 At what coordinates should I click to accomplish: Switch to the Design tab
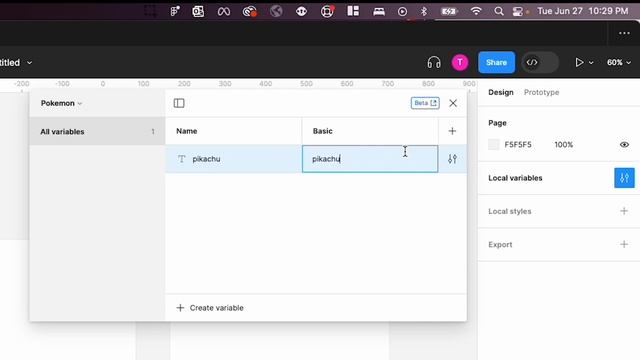[500, 92]
